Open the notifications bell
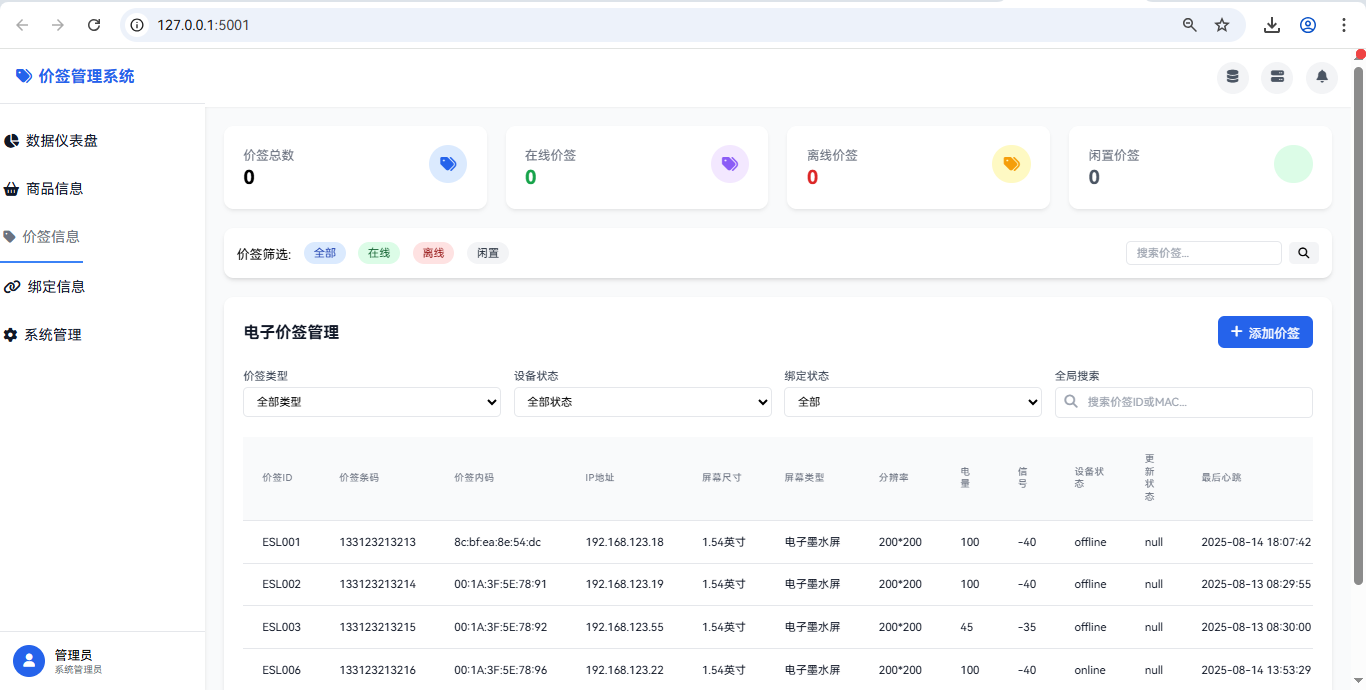 tap(1322, 77)
